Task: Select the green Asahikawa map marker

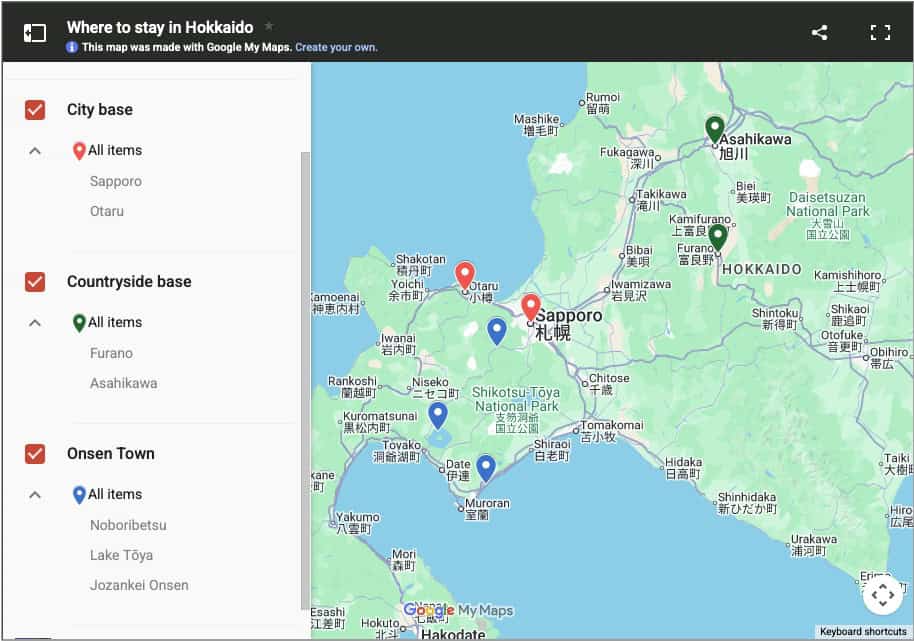Action: click(714, 128)
